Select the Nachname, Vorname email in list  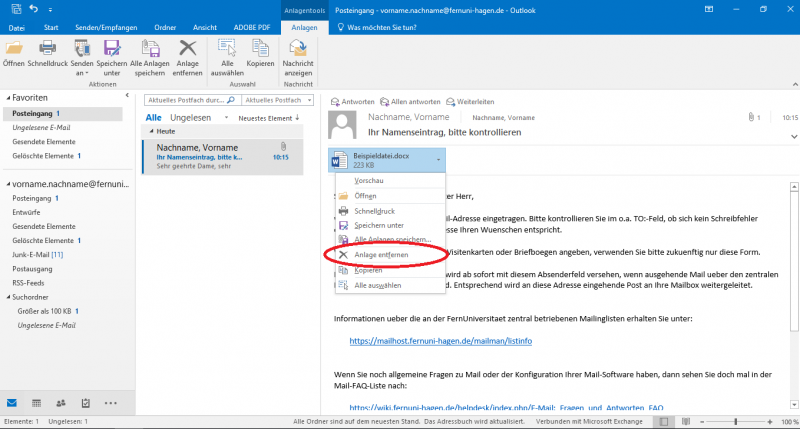pyautogui.click(x=222, y=157)
